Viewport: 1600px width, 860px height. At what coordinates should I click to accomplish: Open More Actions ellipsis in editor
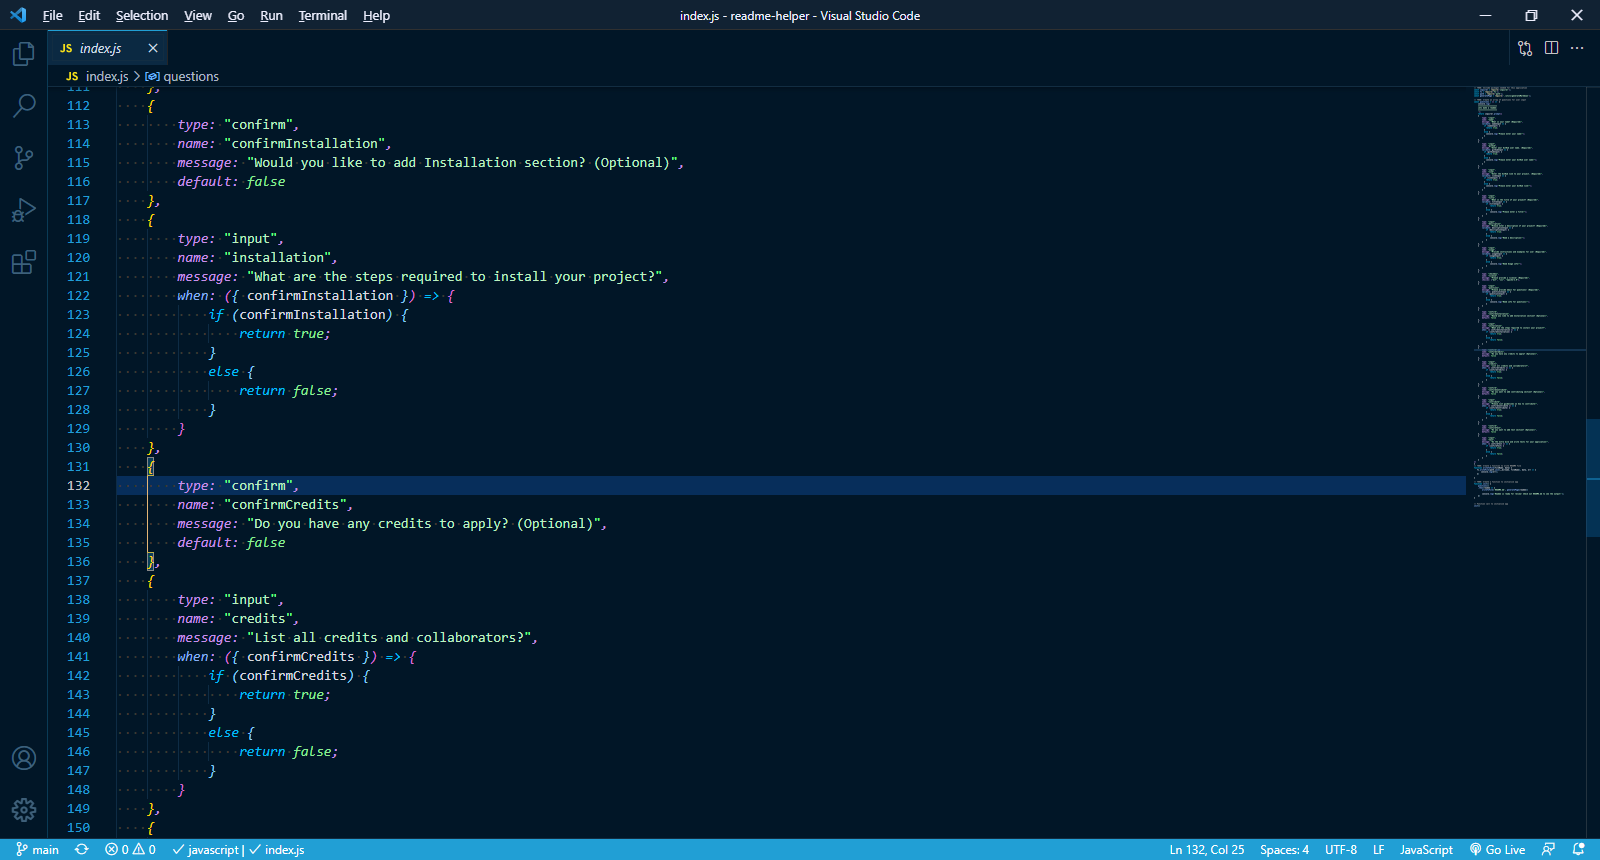tap(1577, 48)
